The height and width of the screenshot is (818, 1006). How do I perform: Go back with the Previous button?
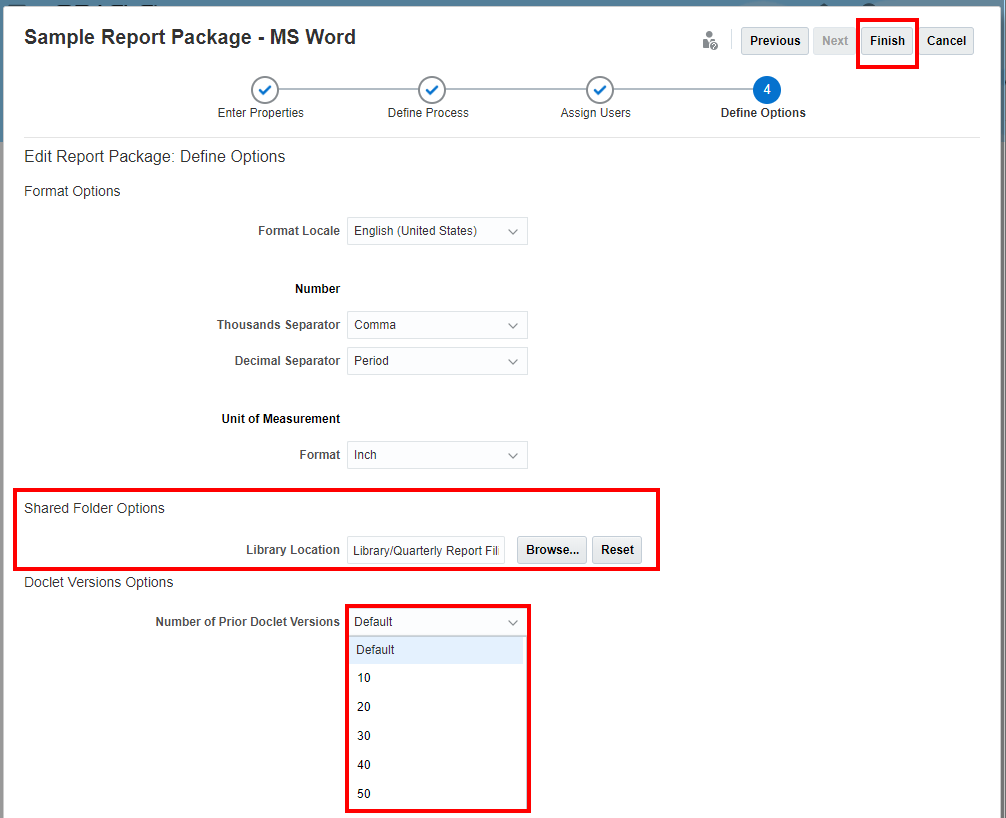(775, 41)
